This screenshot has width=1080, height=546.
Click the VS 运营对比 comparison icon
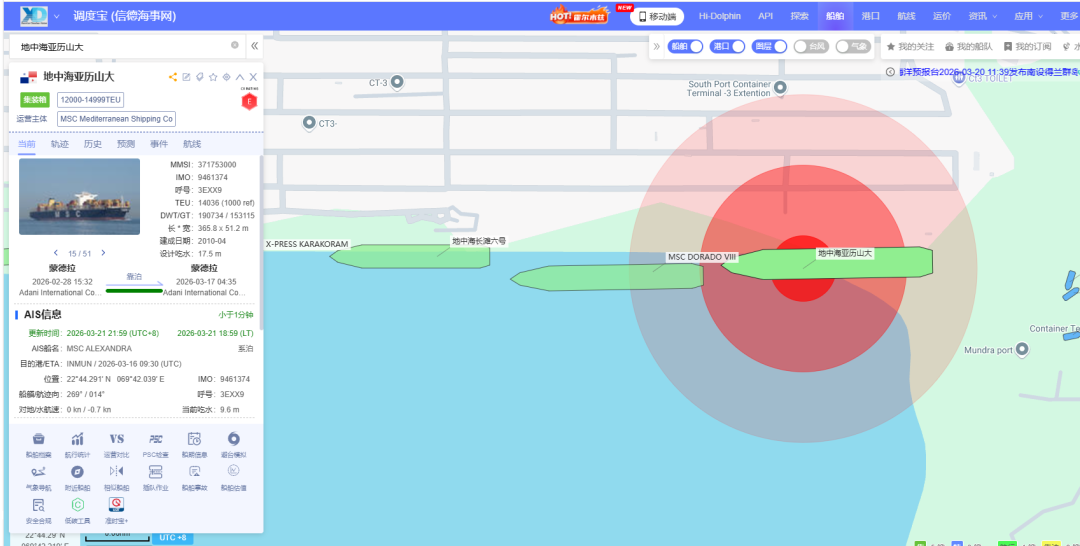(116, 440)
